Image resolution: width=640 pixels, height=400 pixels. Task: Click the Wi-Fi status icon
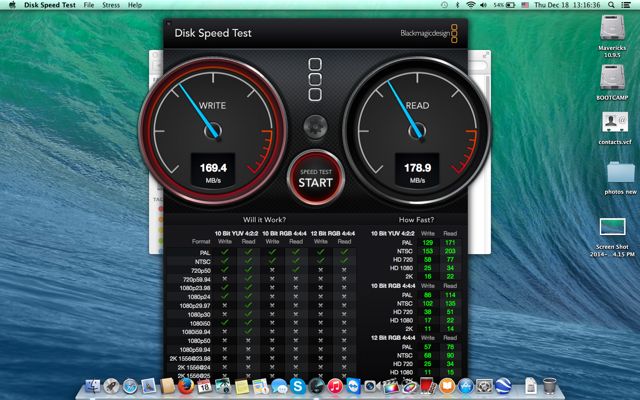click(x=471, y=5)
